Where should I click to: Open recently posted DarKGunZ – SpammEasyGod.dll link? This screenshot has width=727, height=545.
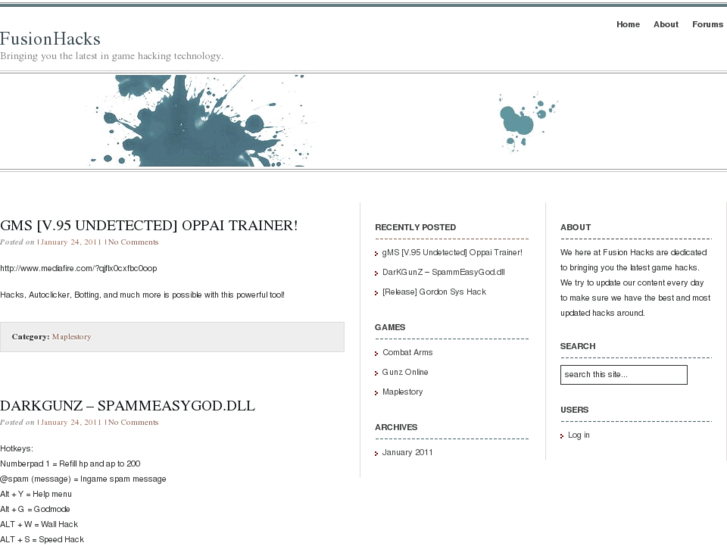pyautogui.click(x=443, y=272)
